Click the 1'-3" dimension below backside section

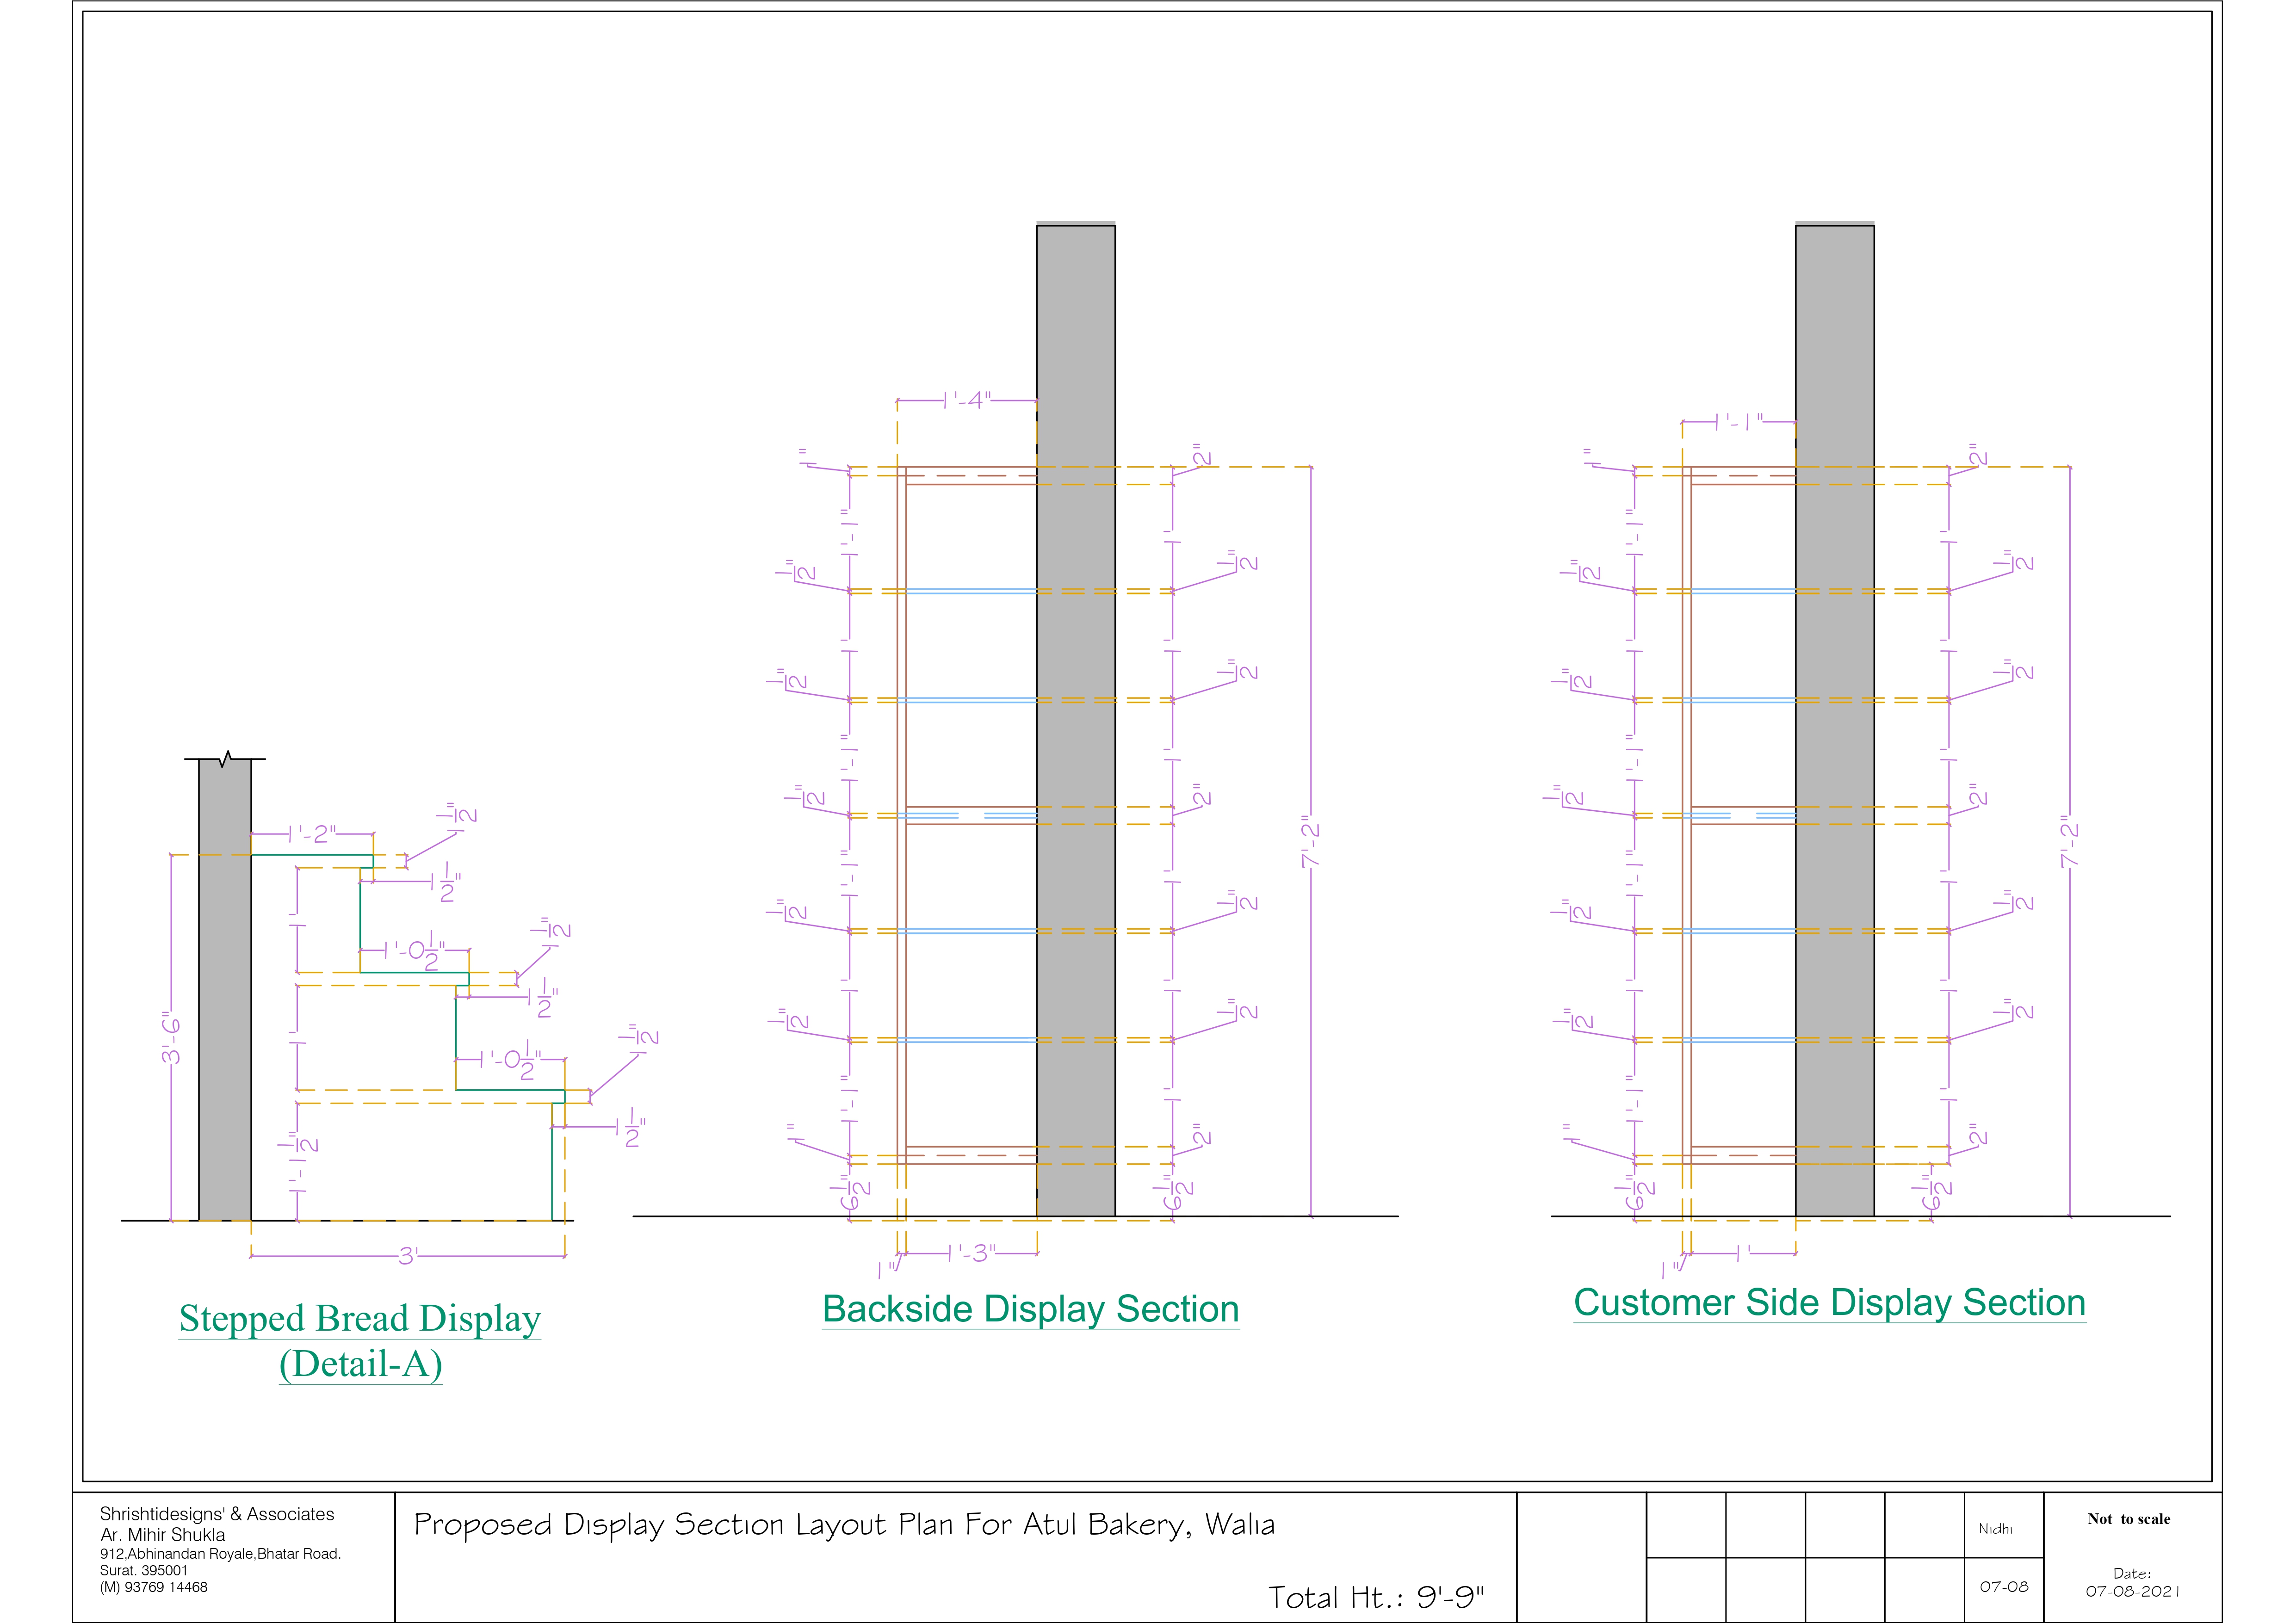971,1253
